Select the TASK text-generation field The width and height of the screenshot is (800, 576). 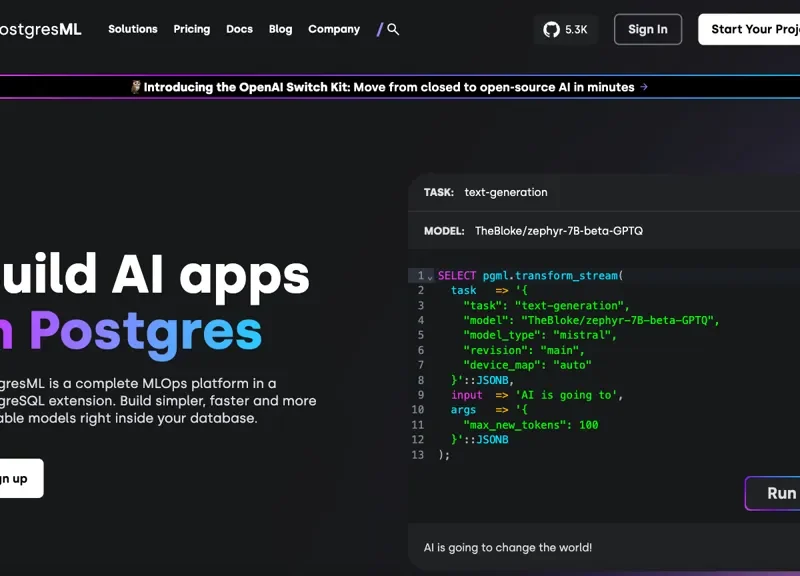506,192
